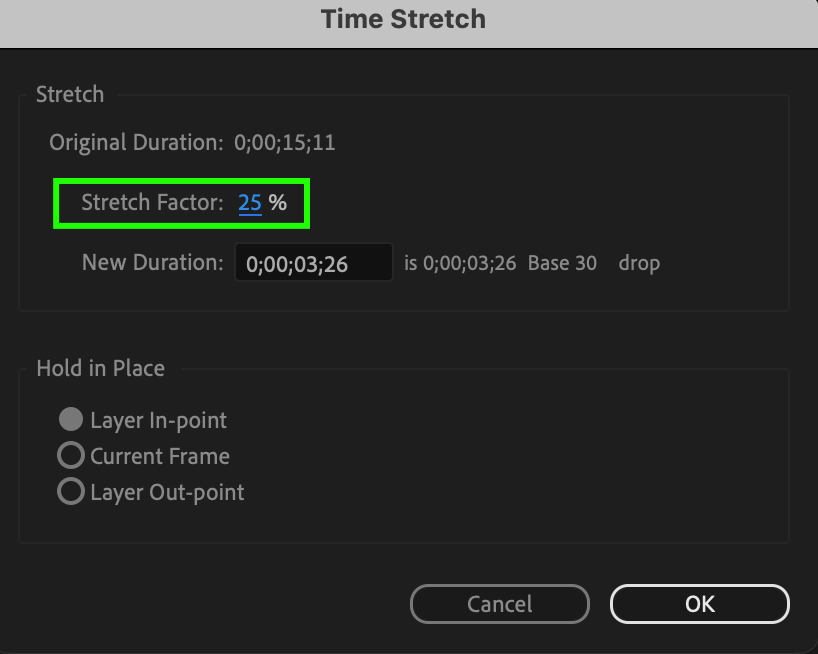Image resolution: width=818 pixels, height=654 pixels.
Task: Click the Stretch Factor label text
Action: point(152,203)
